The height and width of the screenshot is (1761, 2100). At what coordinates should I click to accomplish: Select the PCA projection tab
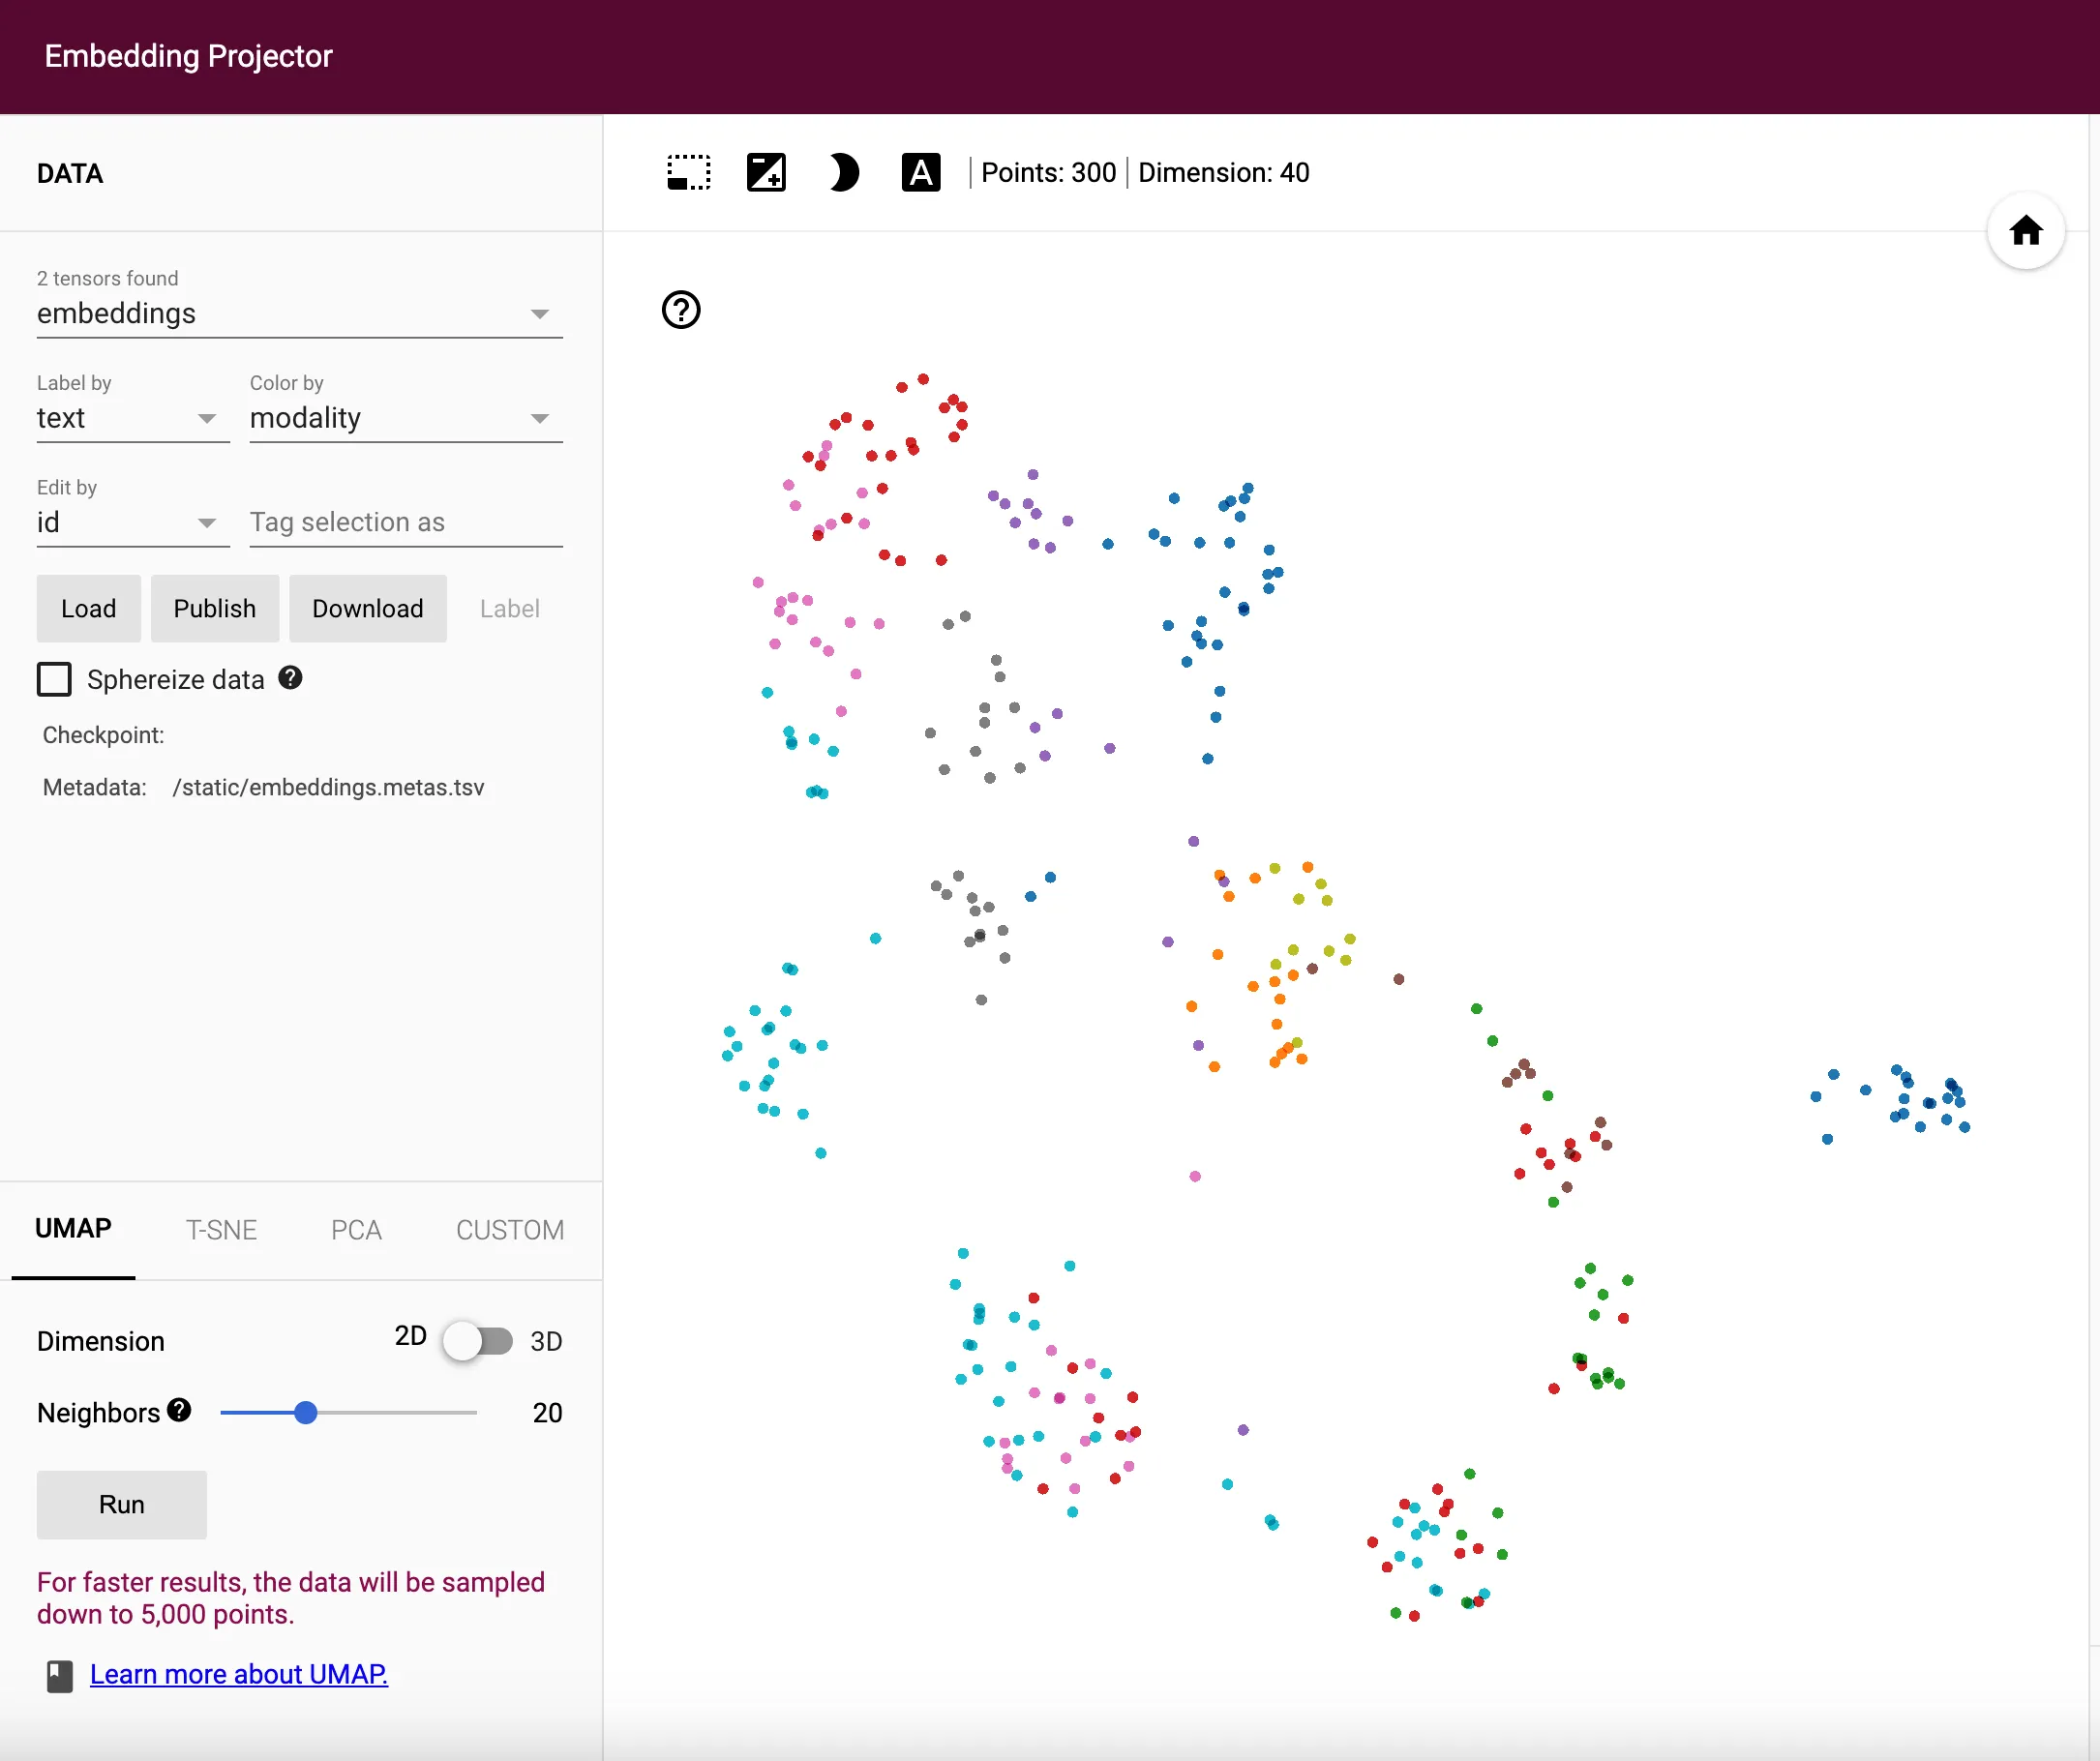356,1230
